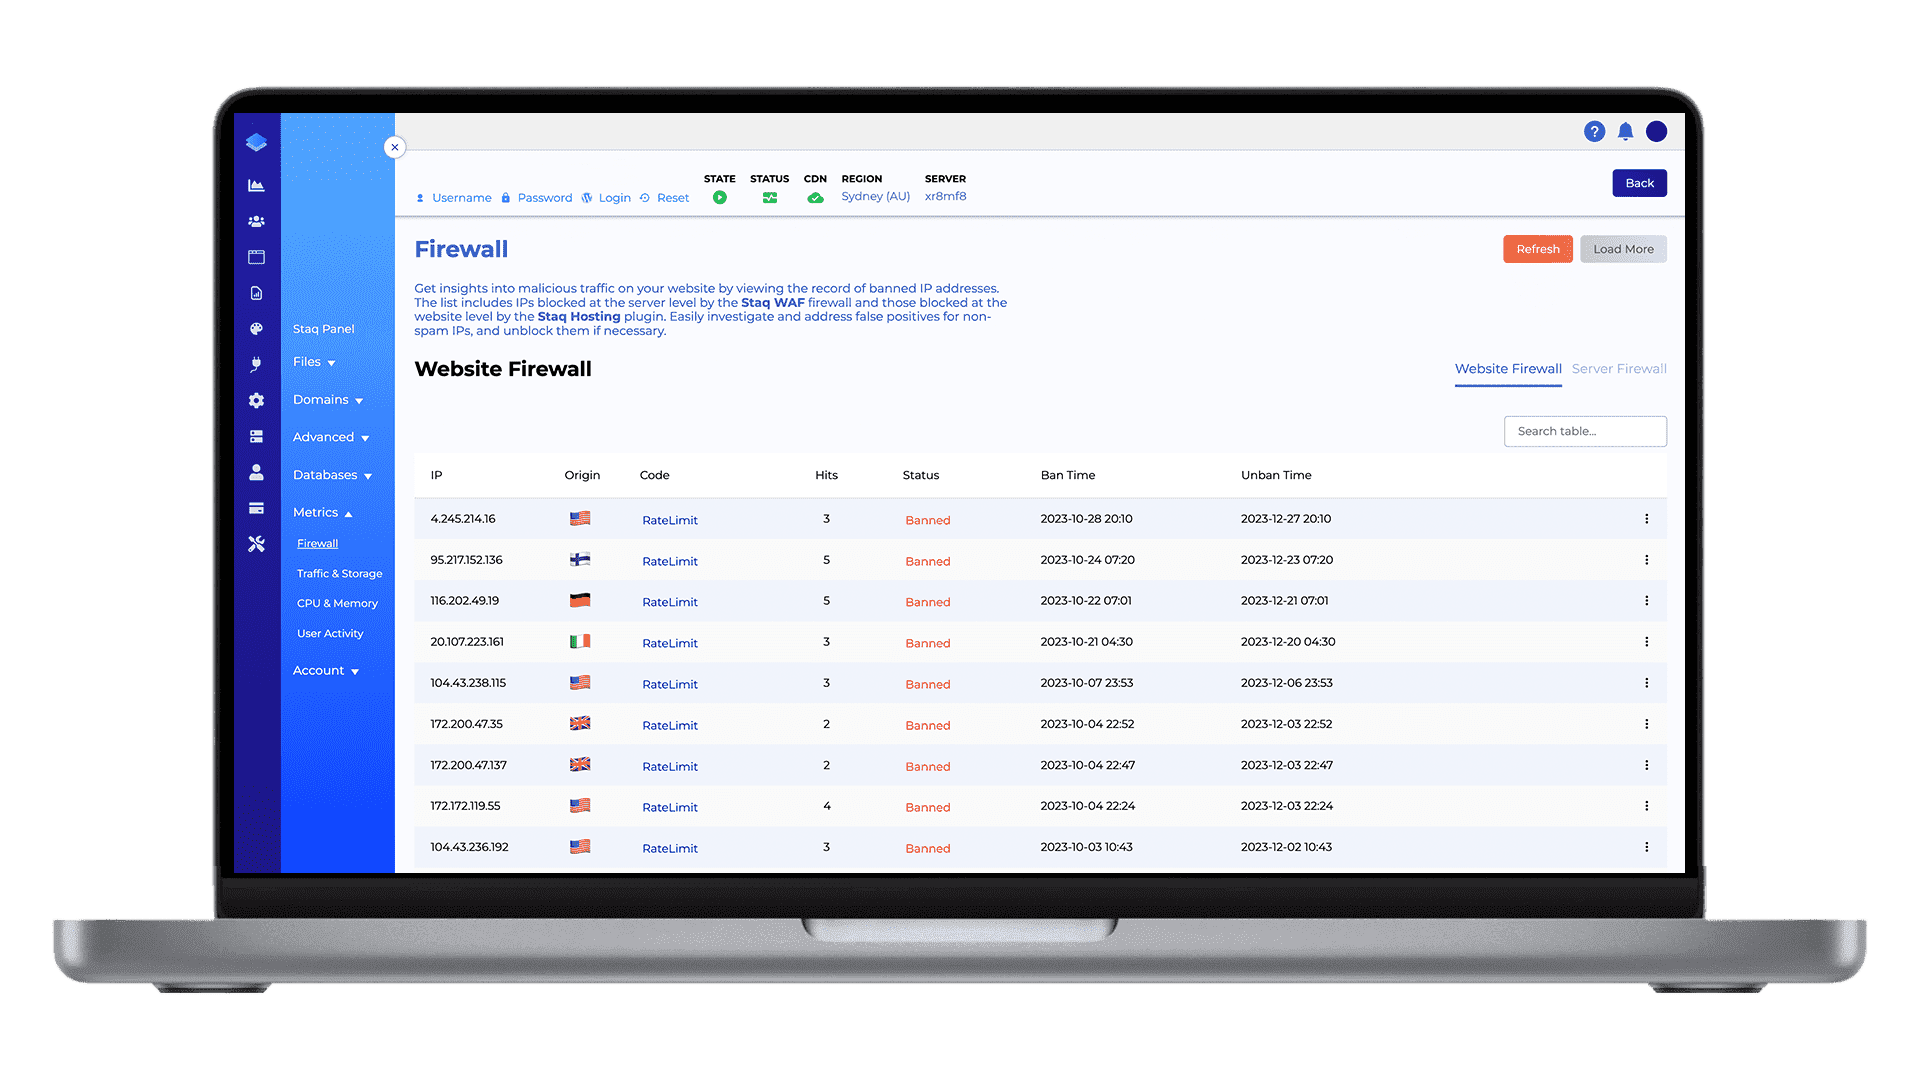Viewport: 1920px width, 1080px height.
Task: Click inside the Search table field
Action: [x=1585, y=431]
